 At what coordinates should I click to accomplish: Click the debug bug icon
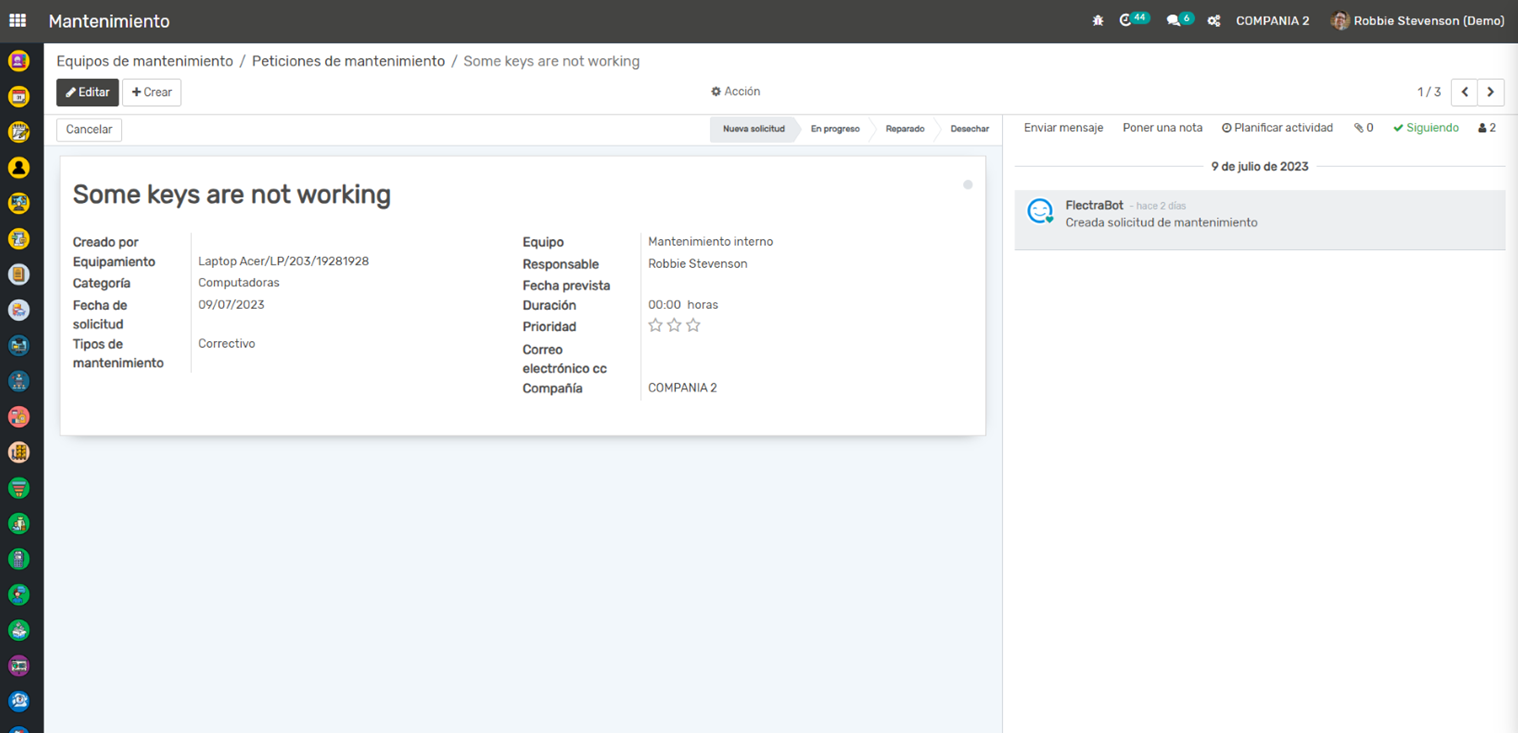[x=1098, y=21]
